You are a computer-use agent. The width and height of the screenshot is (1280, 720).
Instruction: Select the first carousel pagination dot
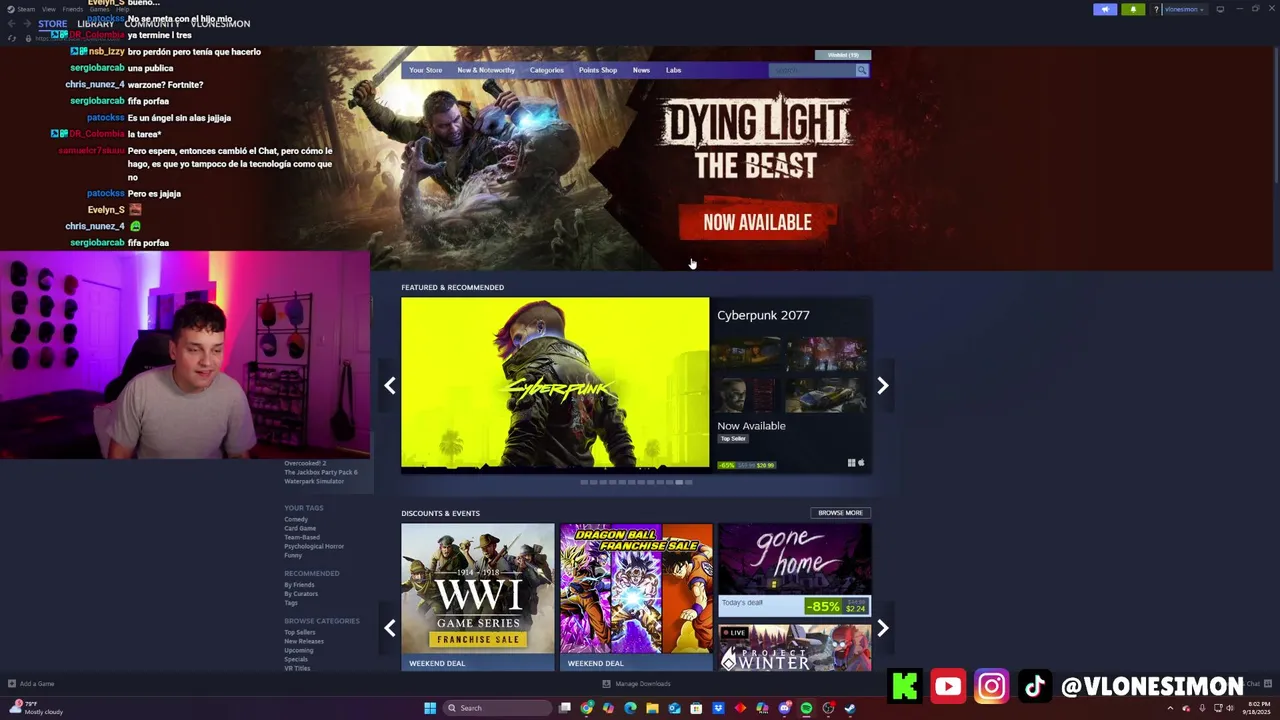(584, 482)
